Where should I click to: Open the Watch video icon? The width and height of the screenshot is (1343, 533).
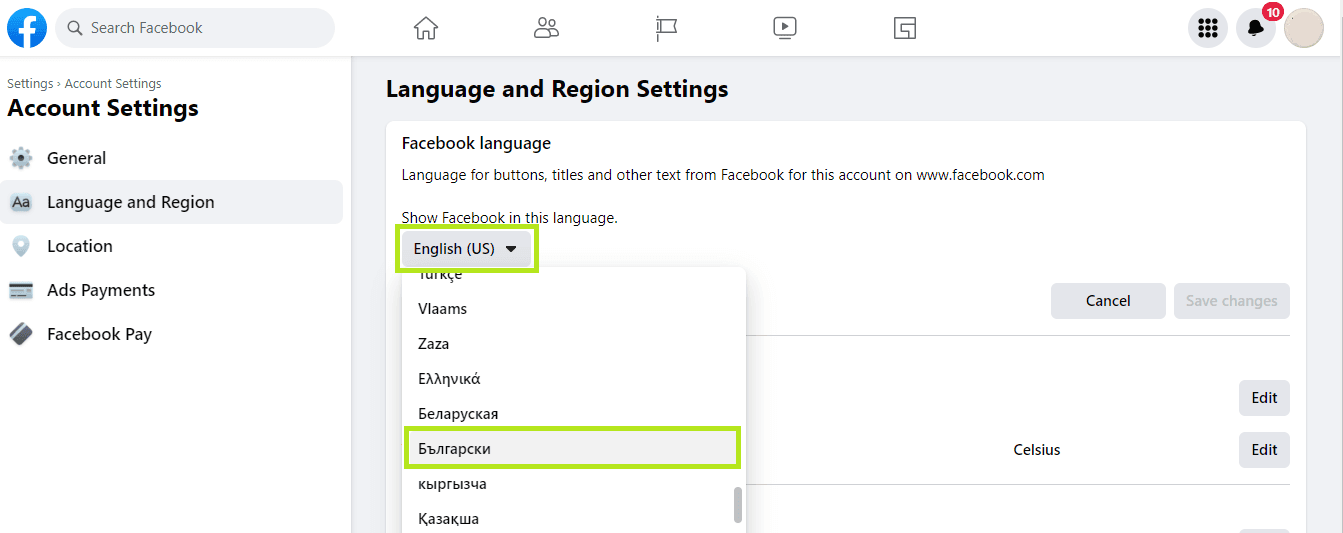[x=785, y=28]
